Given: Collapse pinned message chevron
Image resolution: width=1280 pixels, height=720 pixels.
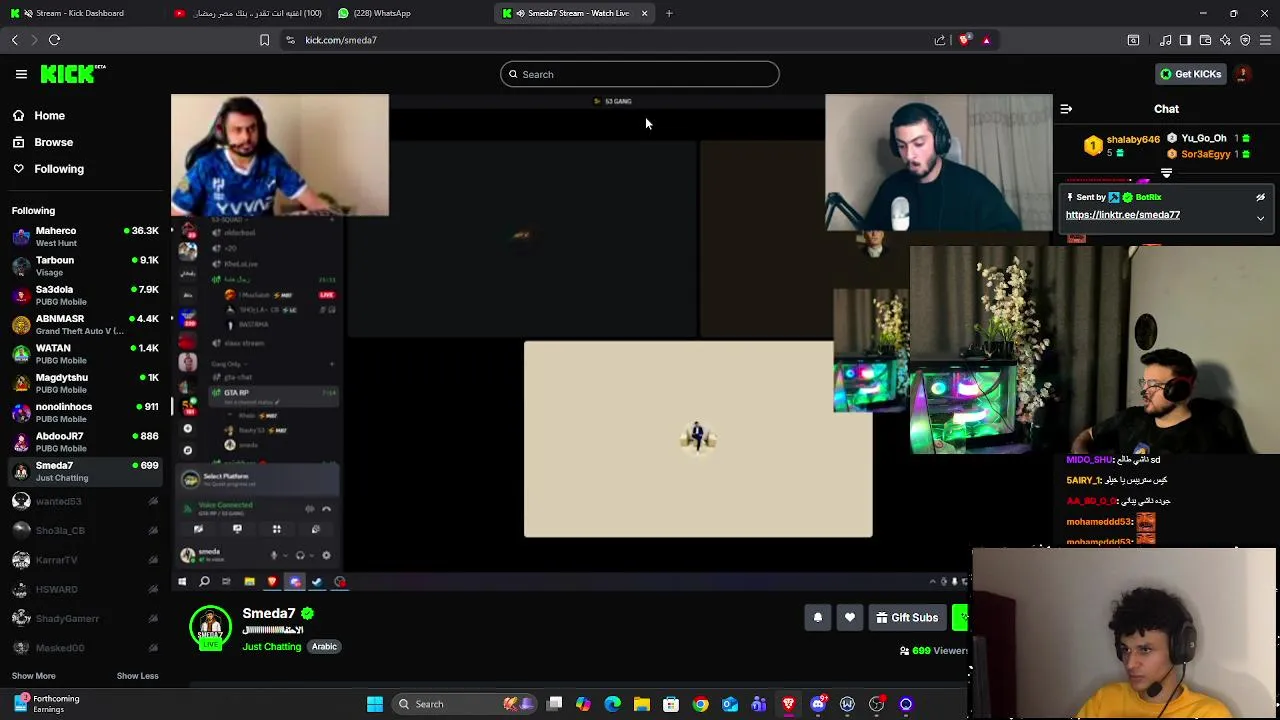Looking at the screenshot, I should (x=1260, y=218).
